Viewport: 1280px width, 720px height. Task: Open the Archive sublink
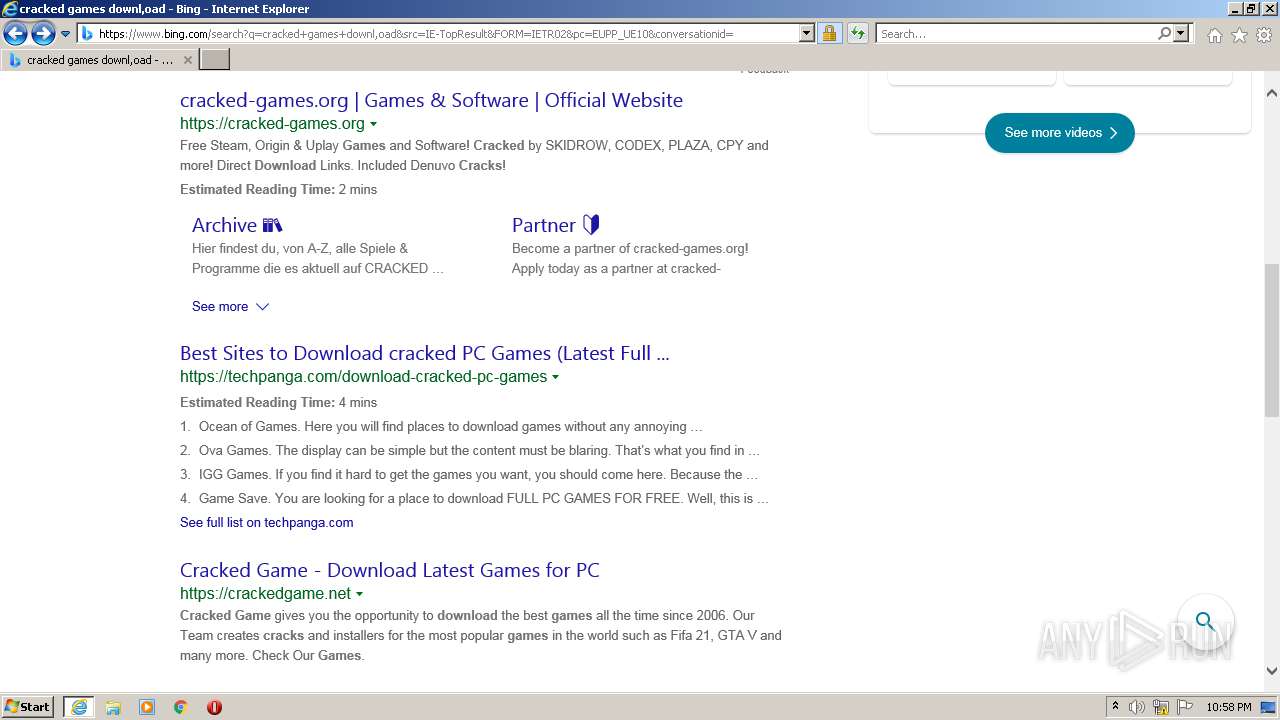[237, 225]
